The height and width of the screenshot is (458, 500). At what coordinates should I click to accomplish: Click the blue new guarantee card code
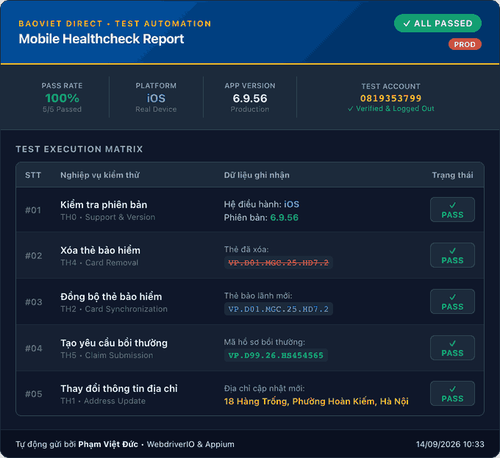(x=278, y=309)
